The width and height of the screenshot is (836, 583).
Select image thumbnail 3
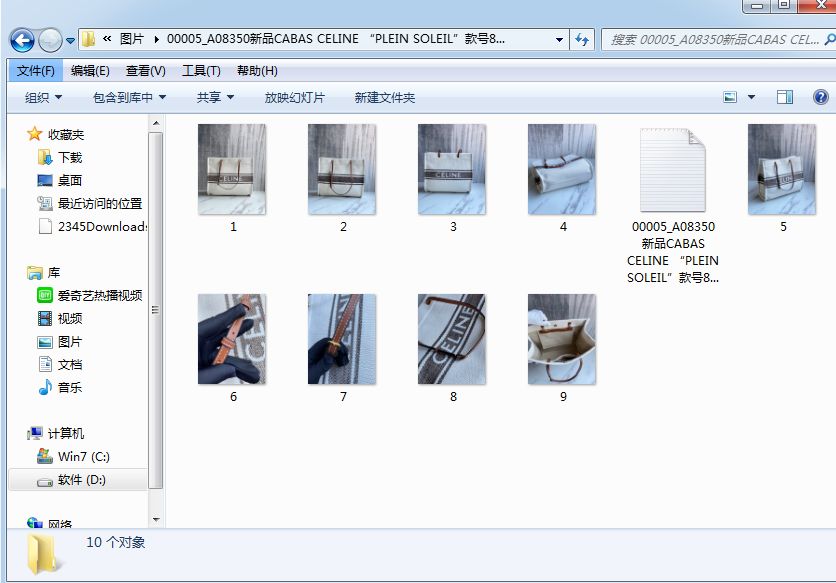[x=452, y=170]
